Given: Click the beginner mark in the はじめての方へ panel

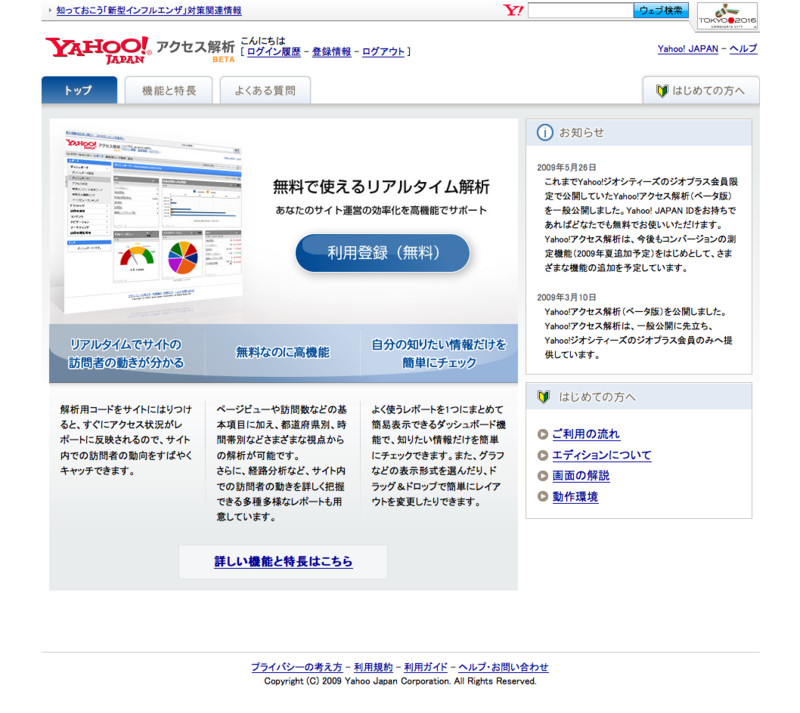Looking at the screenshot, I should pos(543,397).
